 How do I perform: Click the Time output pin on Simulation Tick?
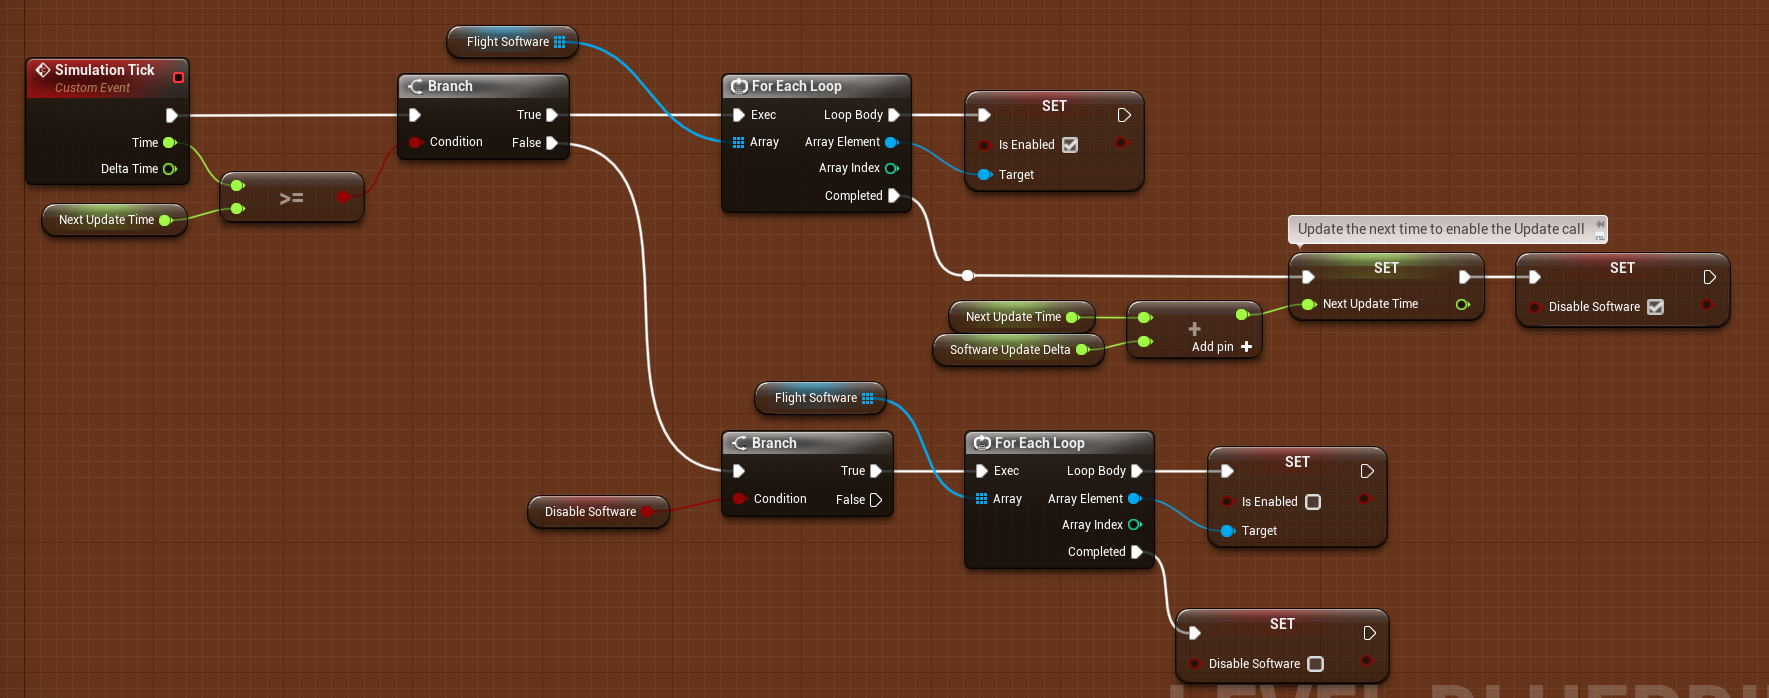pos(169,143)
